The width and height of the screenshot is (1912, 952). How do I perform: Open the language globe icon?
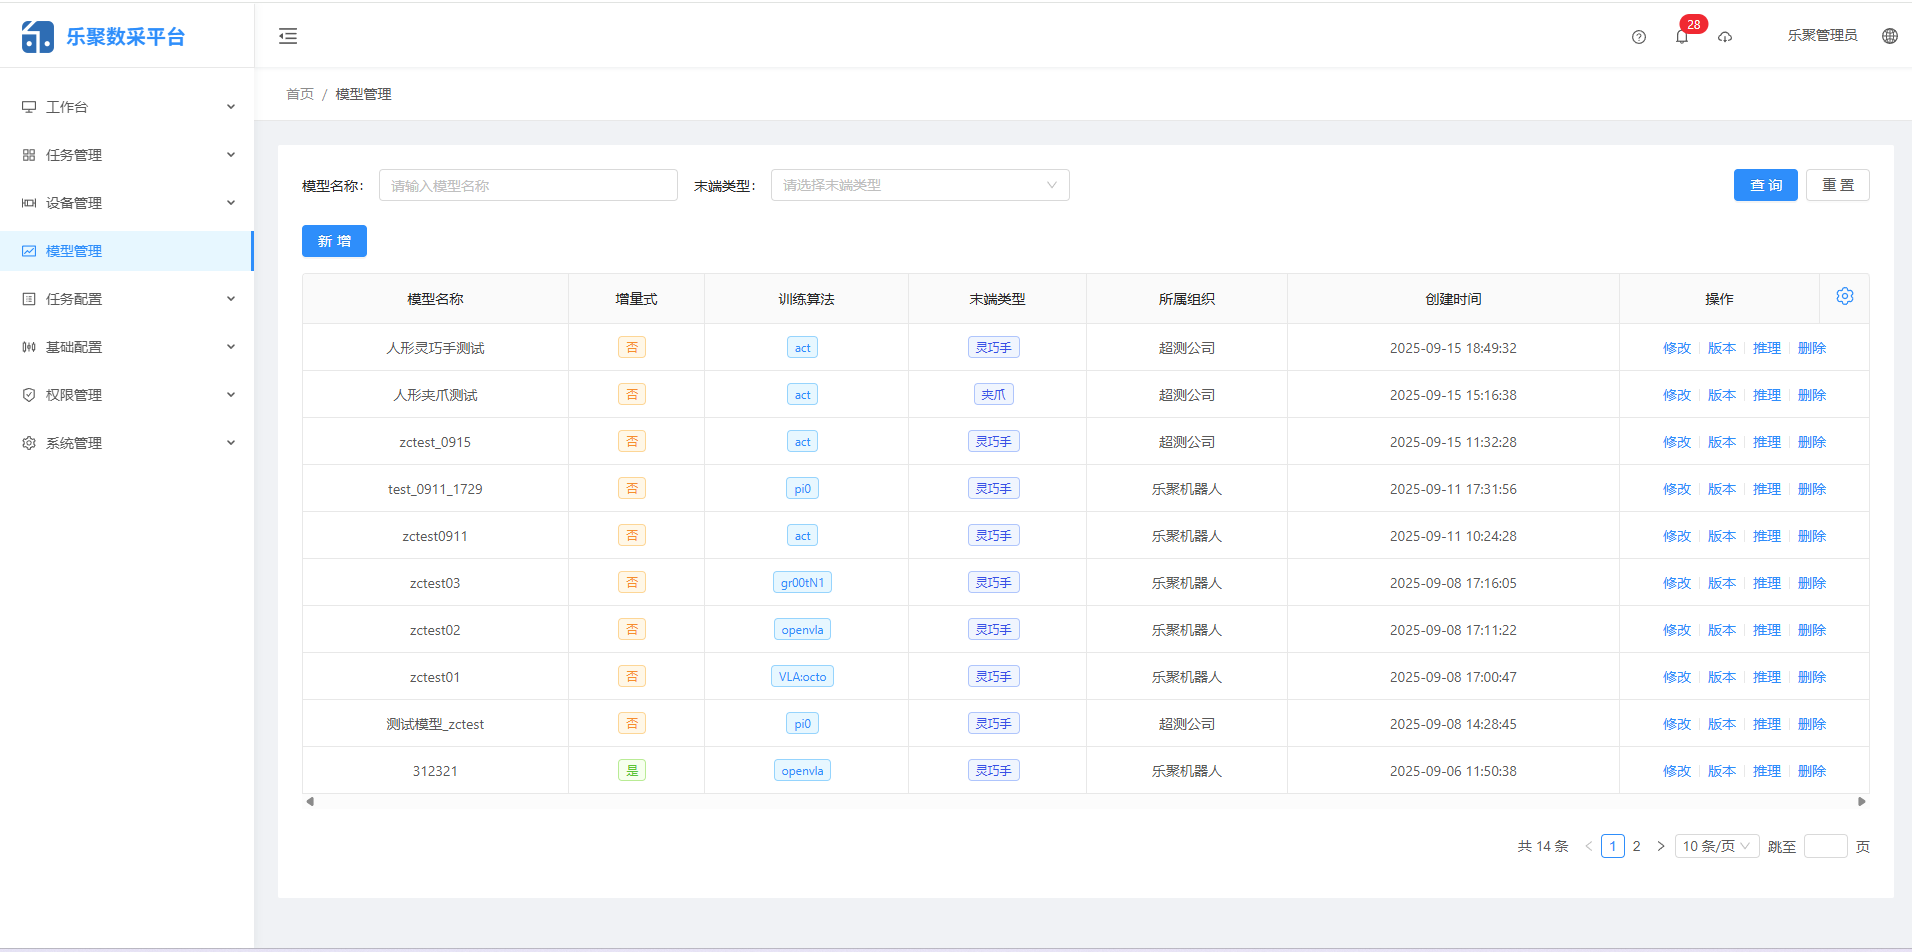[1889, 35]
